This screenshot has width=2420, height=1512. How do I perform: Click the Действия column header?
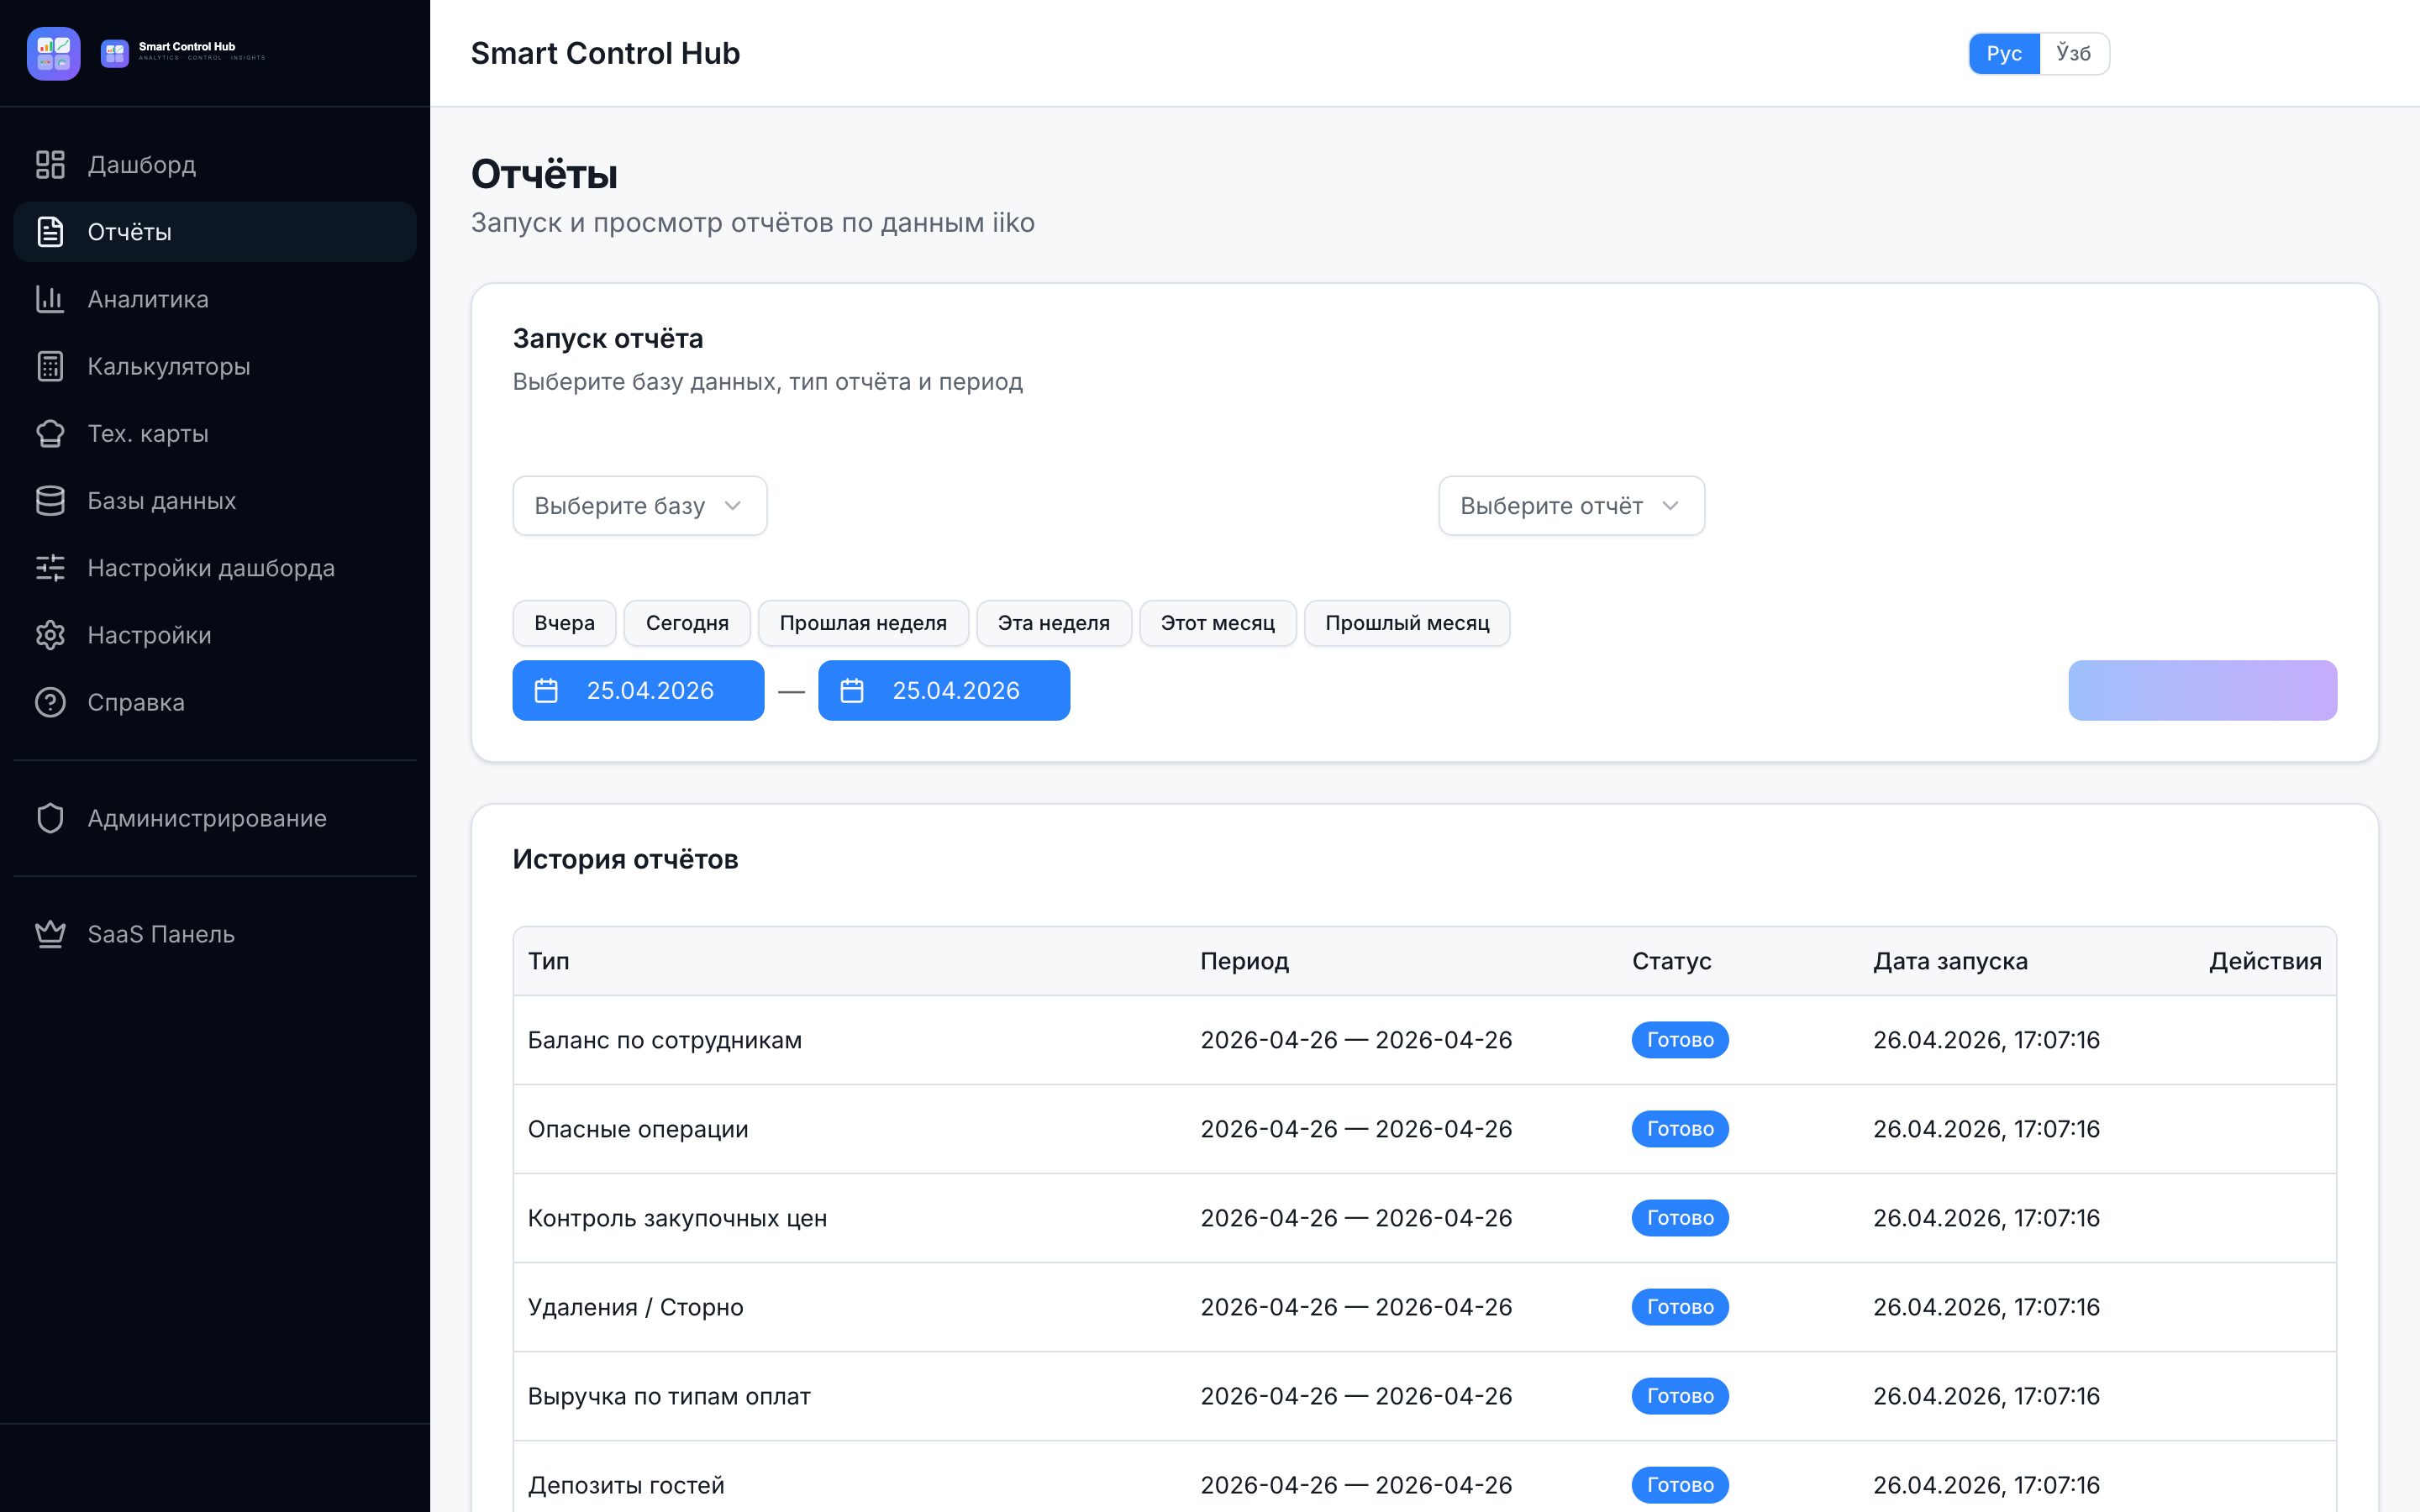pyautogui.click(x=2265, y=961)
